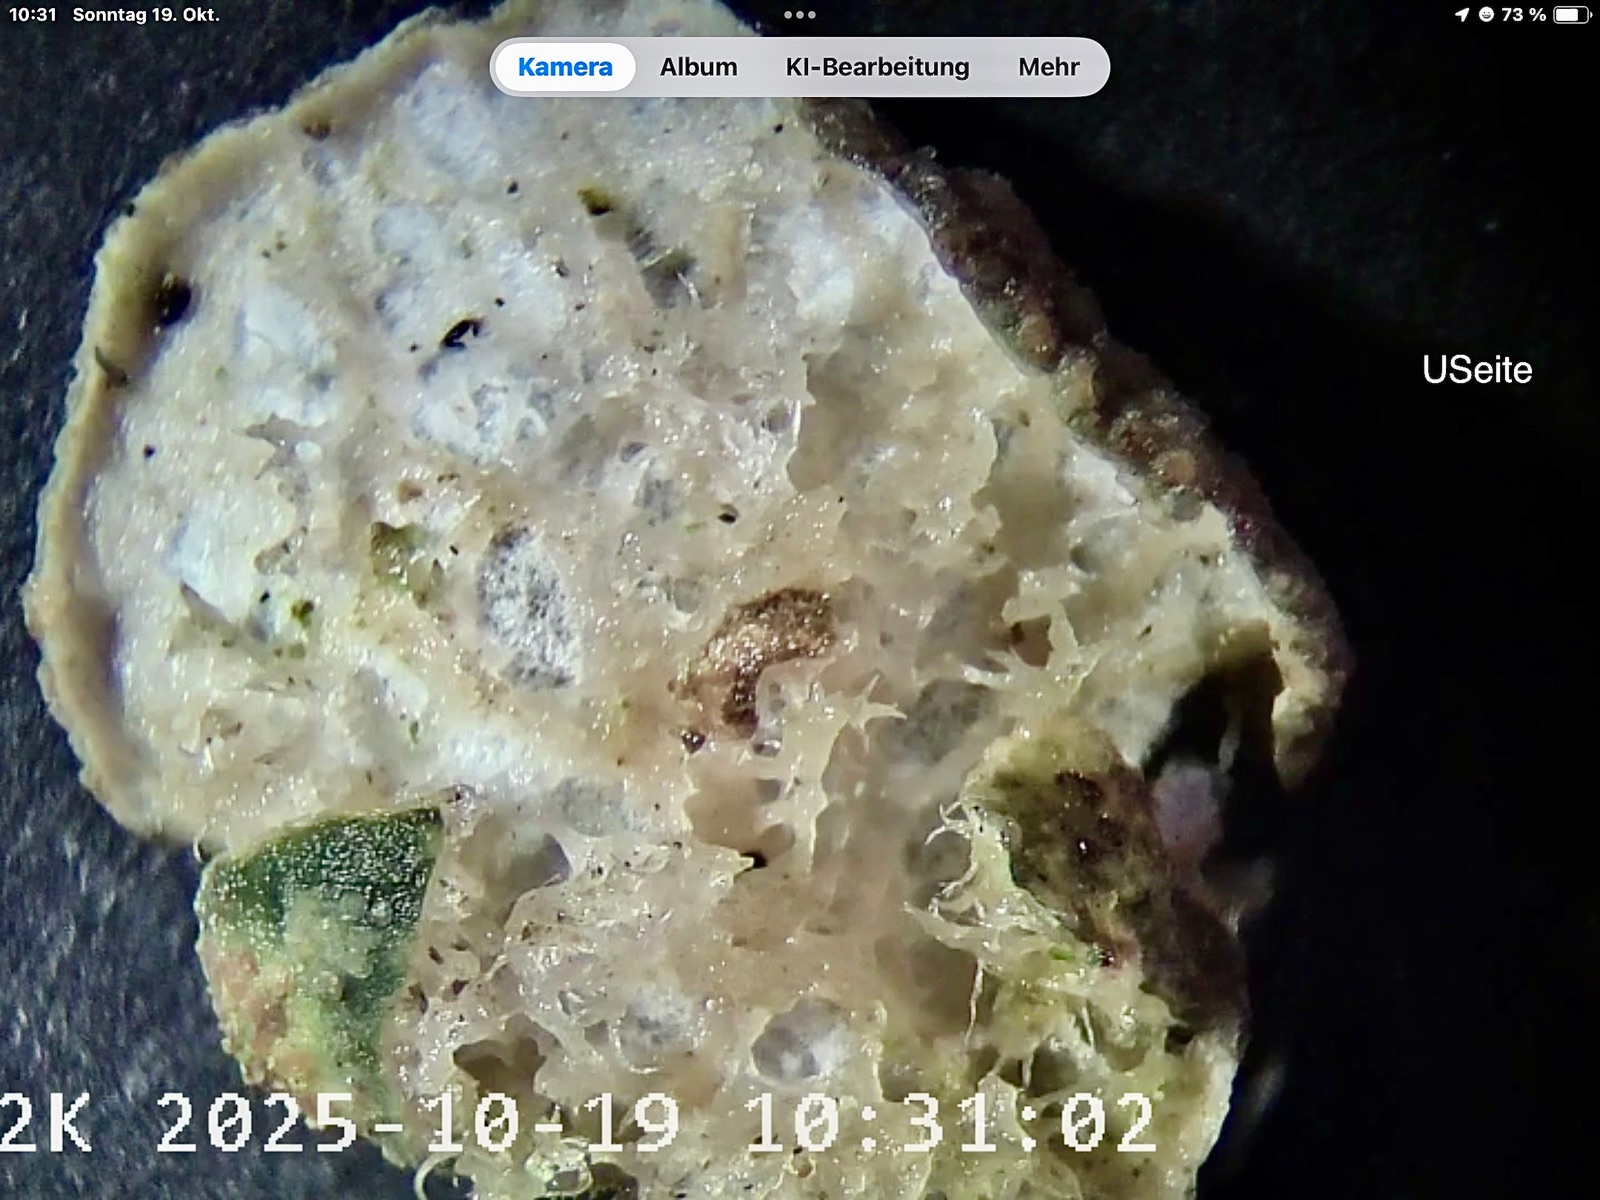Screen dimensions: 1600x1200
Task: Open the Album tab
Action: click(698, 67)
